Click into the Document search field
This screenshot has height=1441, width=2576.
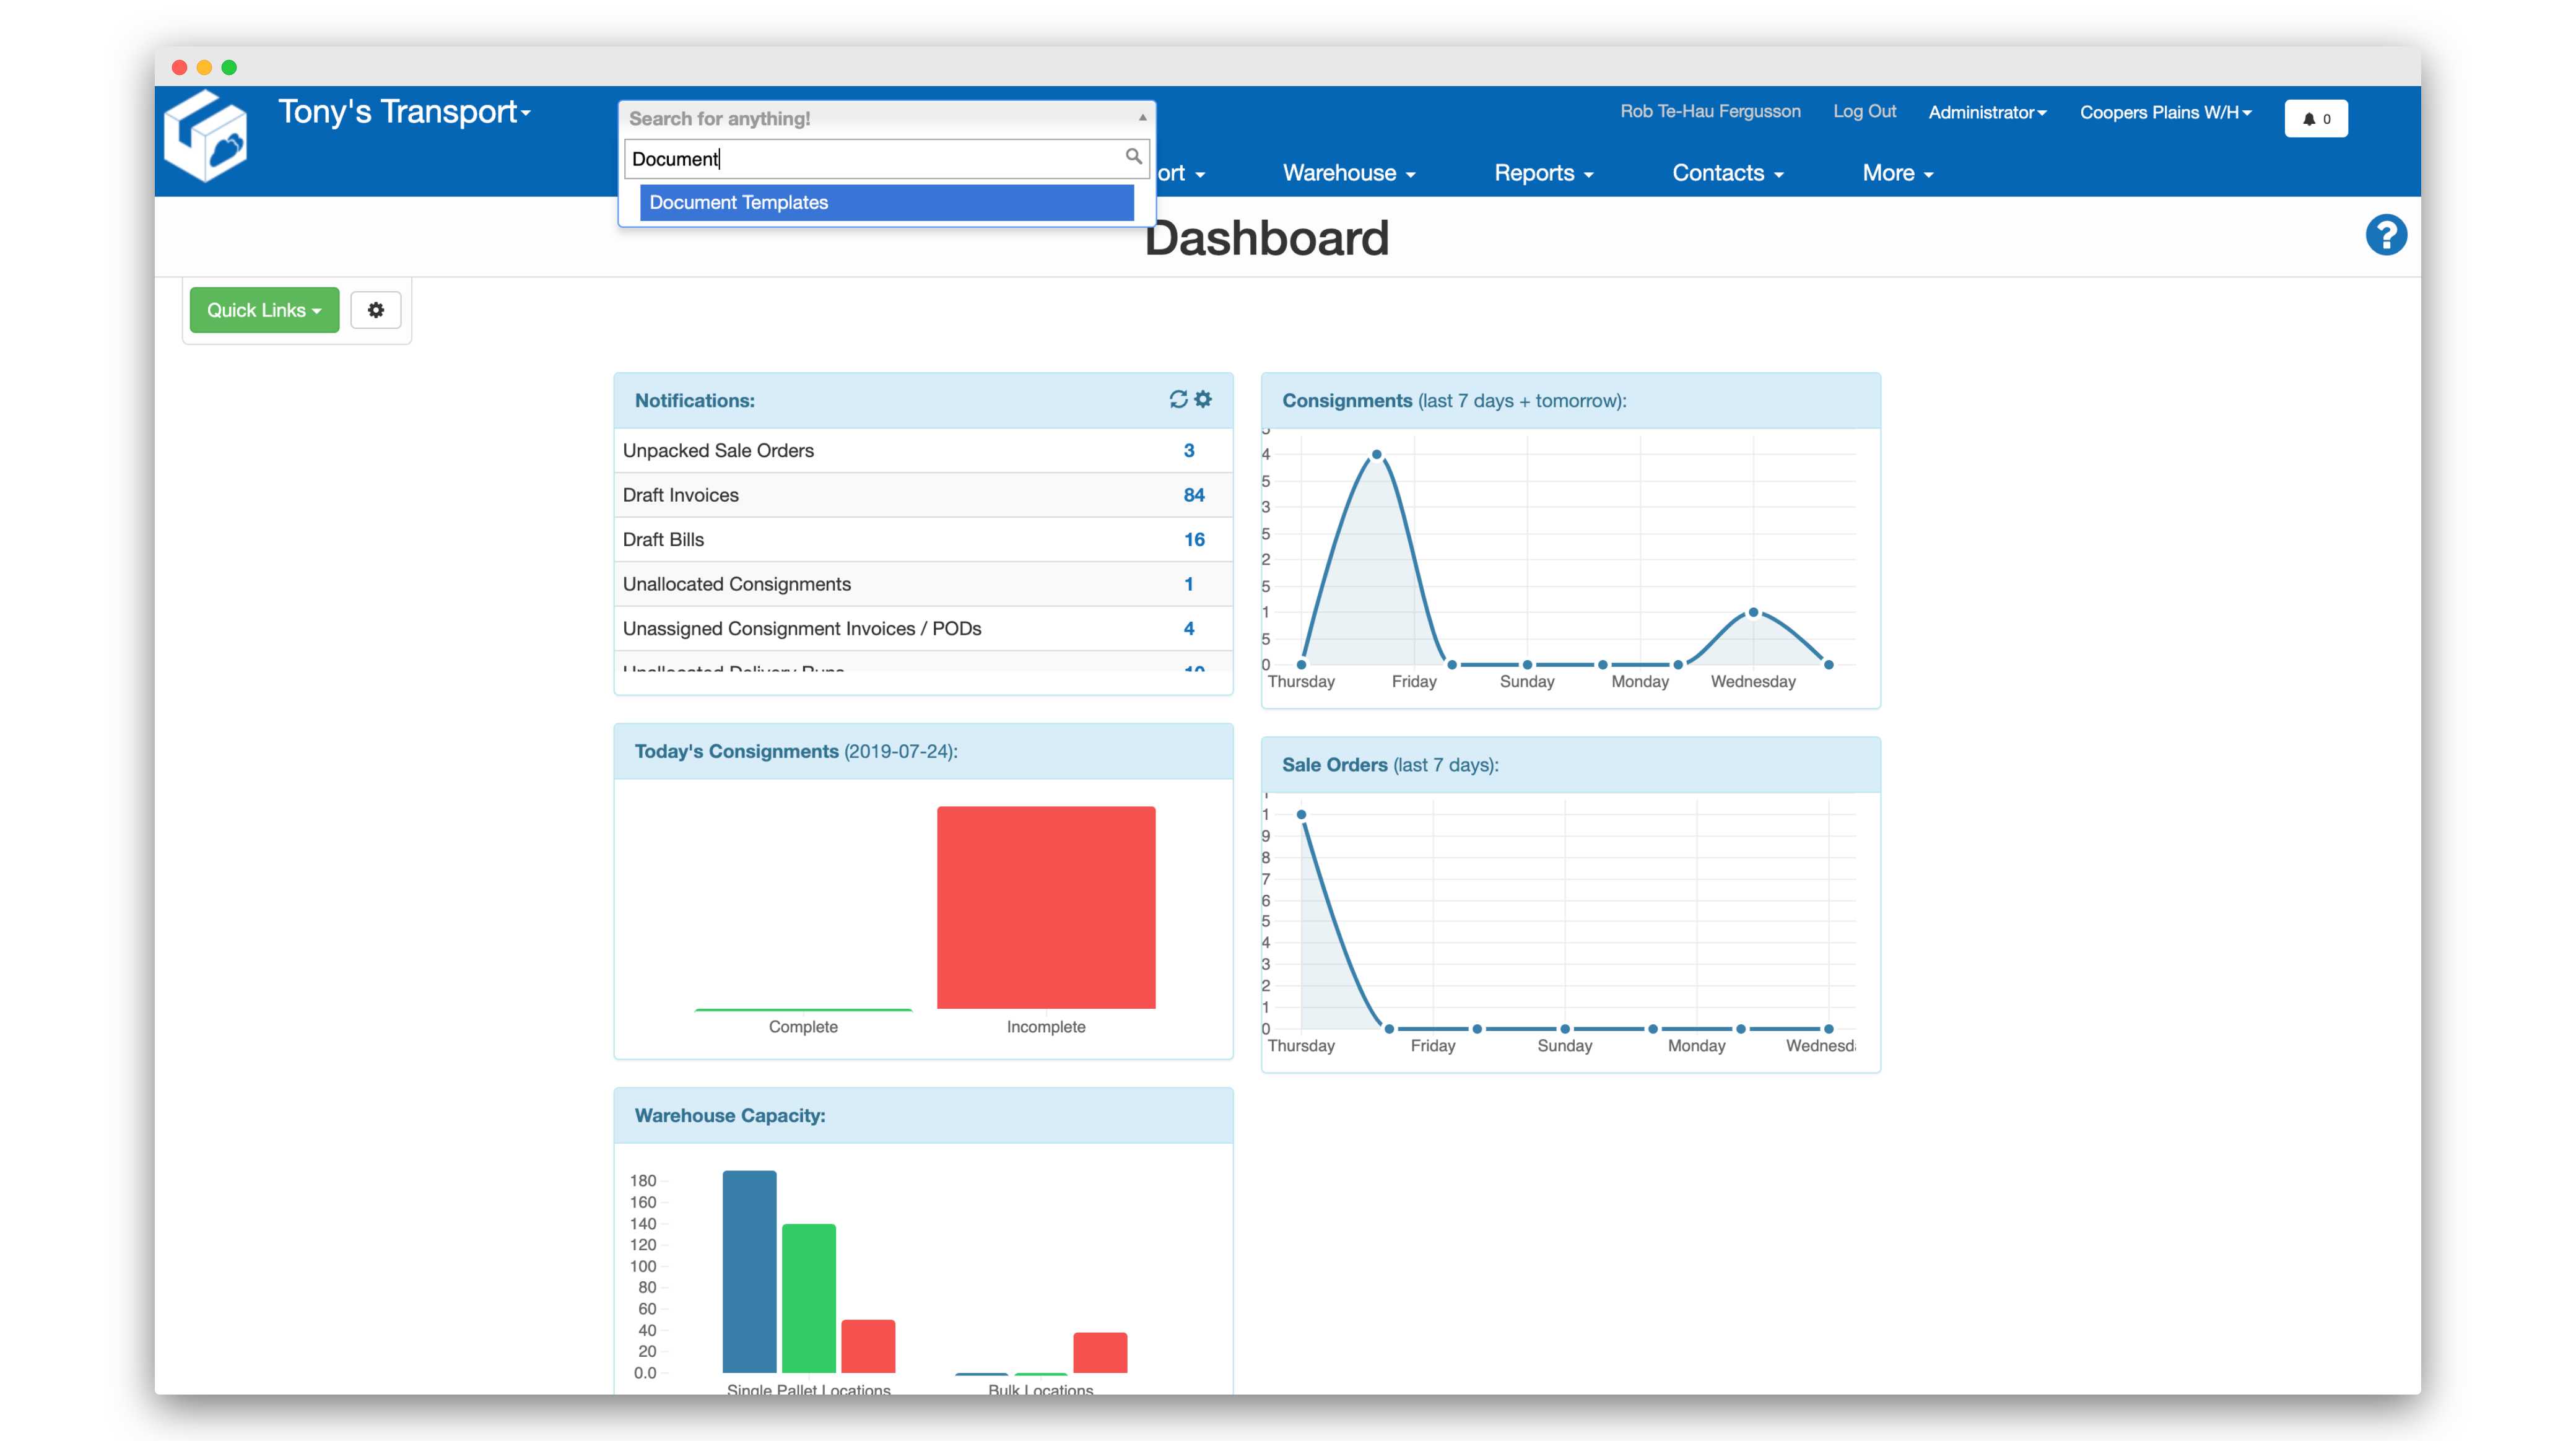click(870, 159)
